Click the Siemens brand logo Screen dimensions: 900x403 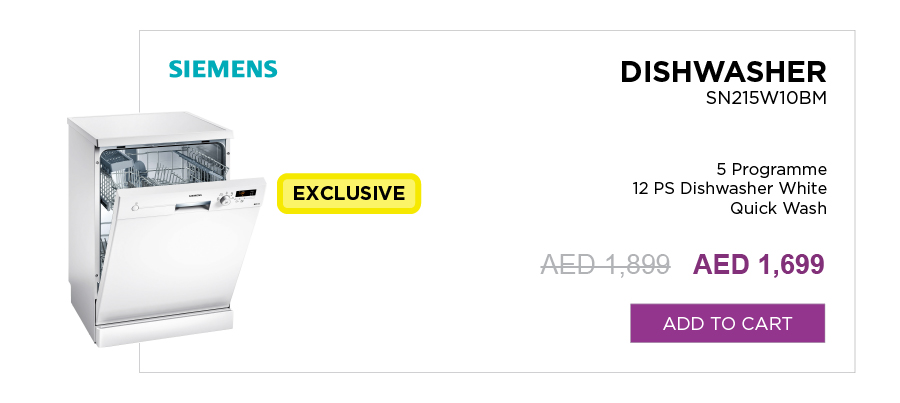tap(223, 69)
